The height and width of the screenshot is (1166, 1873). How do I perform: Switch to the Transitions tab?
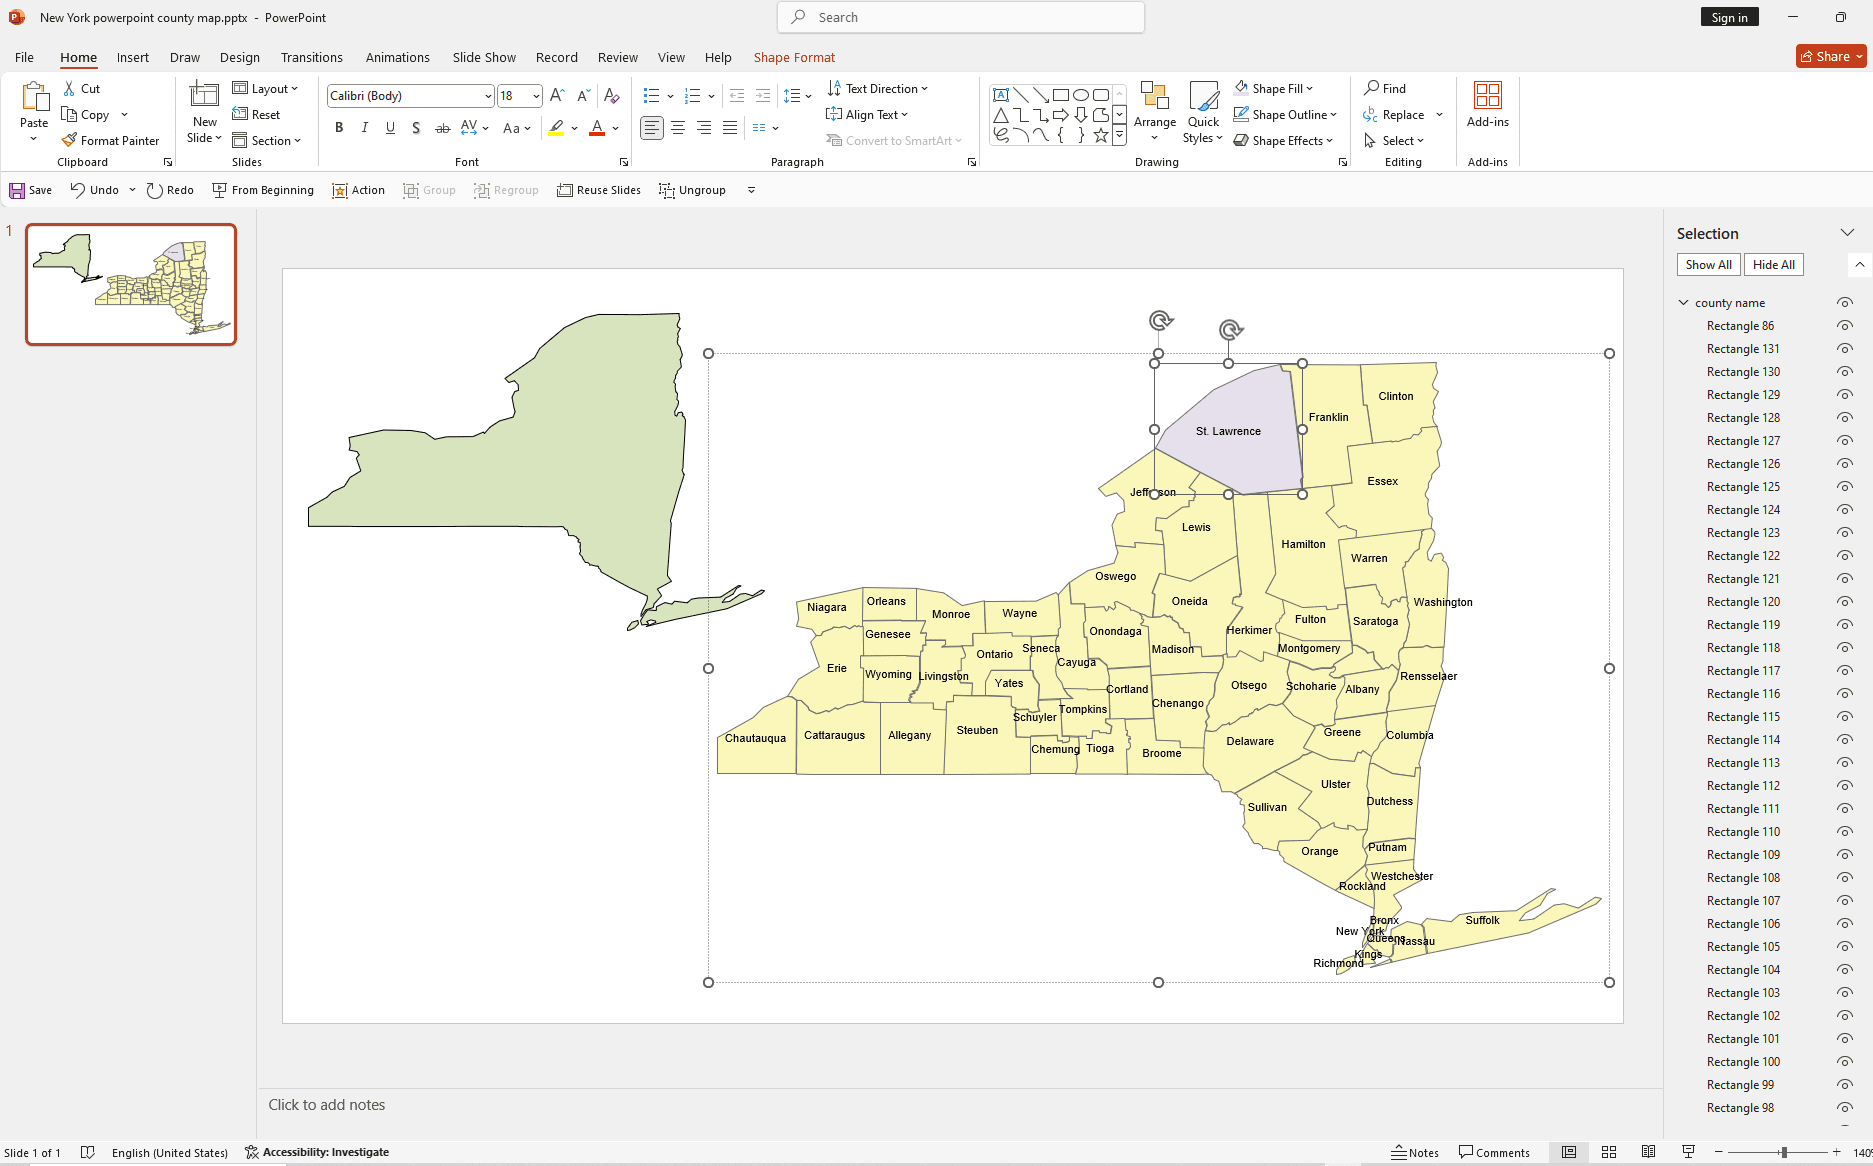click(x=312, y=57)
